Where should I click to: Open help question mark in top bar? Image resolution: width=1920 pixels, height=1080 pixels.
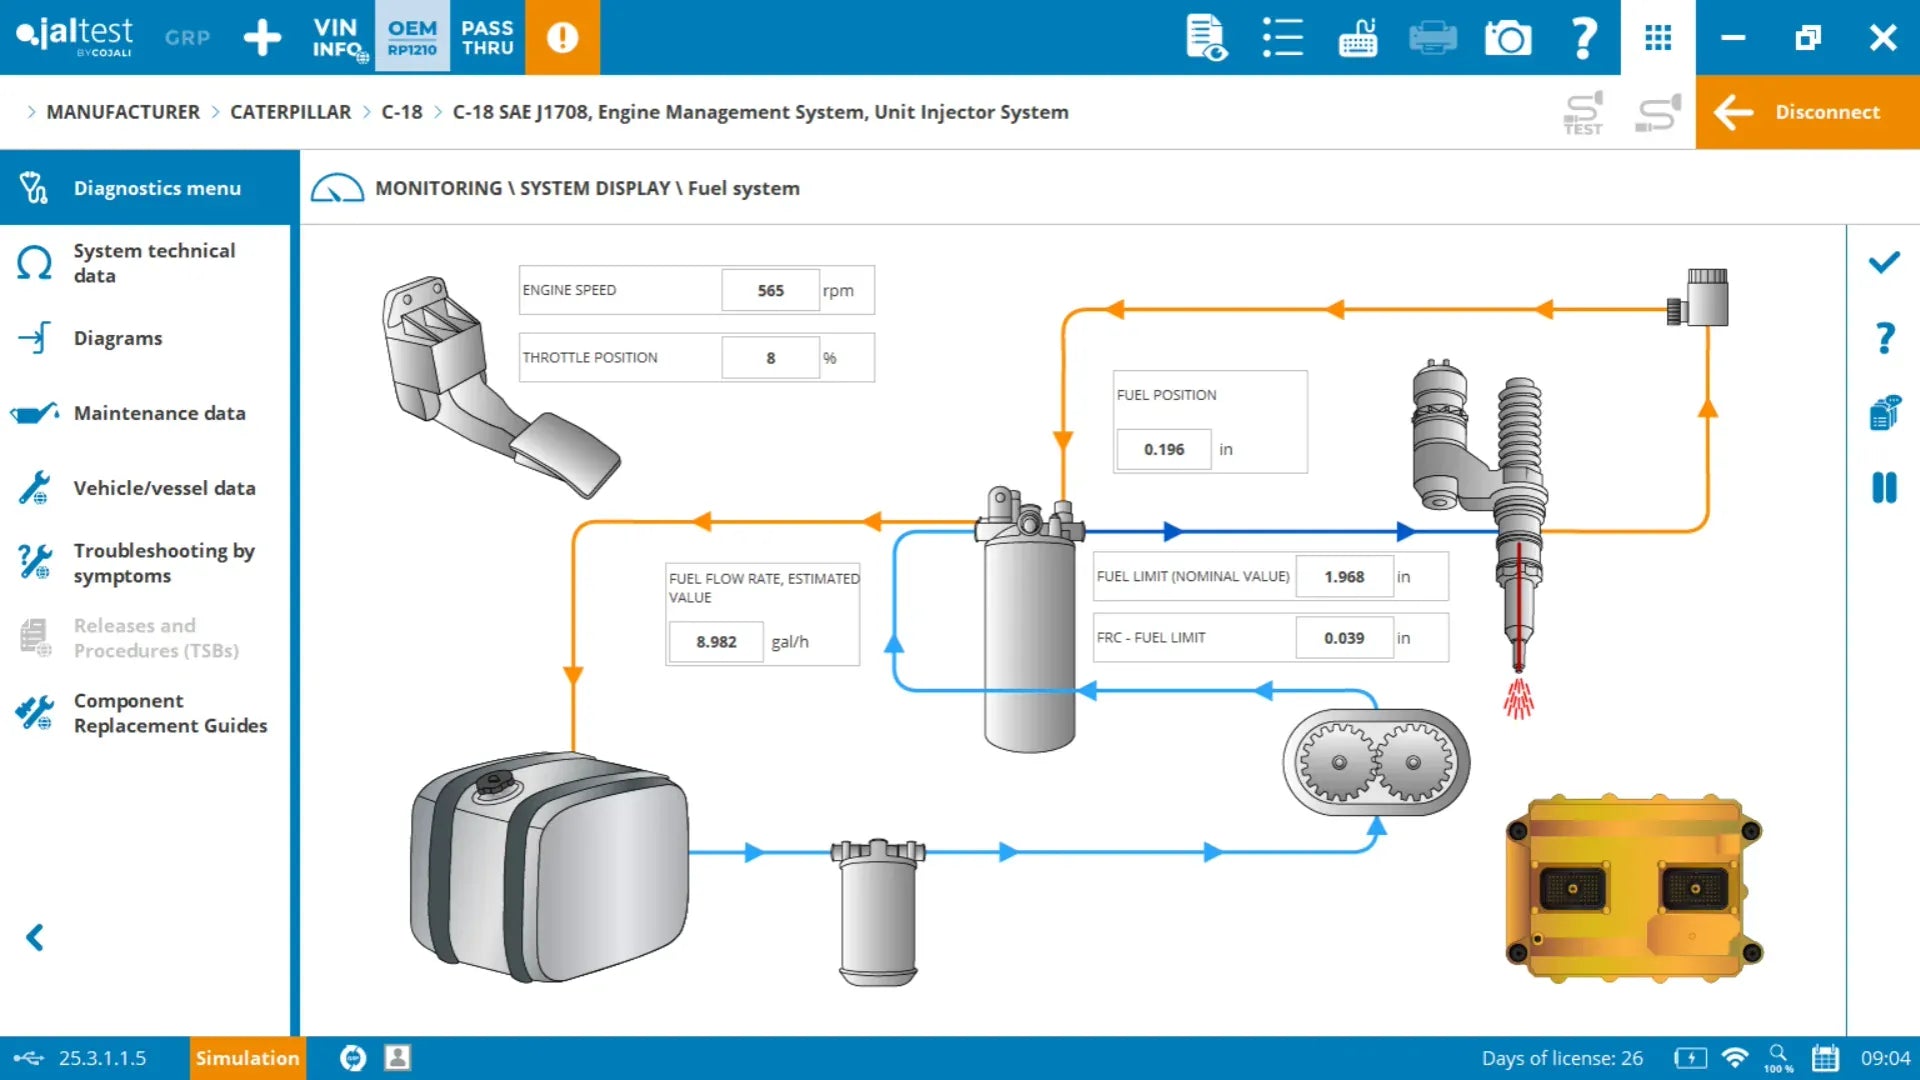1583,37
